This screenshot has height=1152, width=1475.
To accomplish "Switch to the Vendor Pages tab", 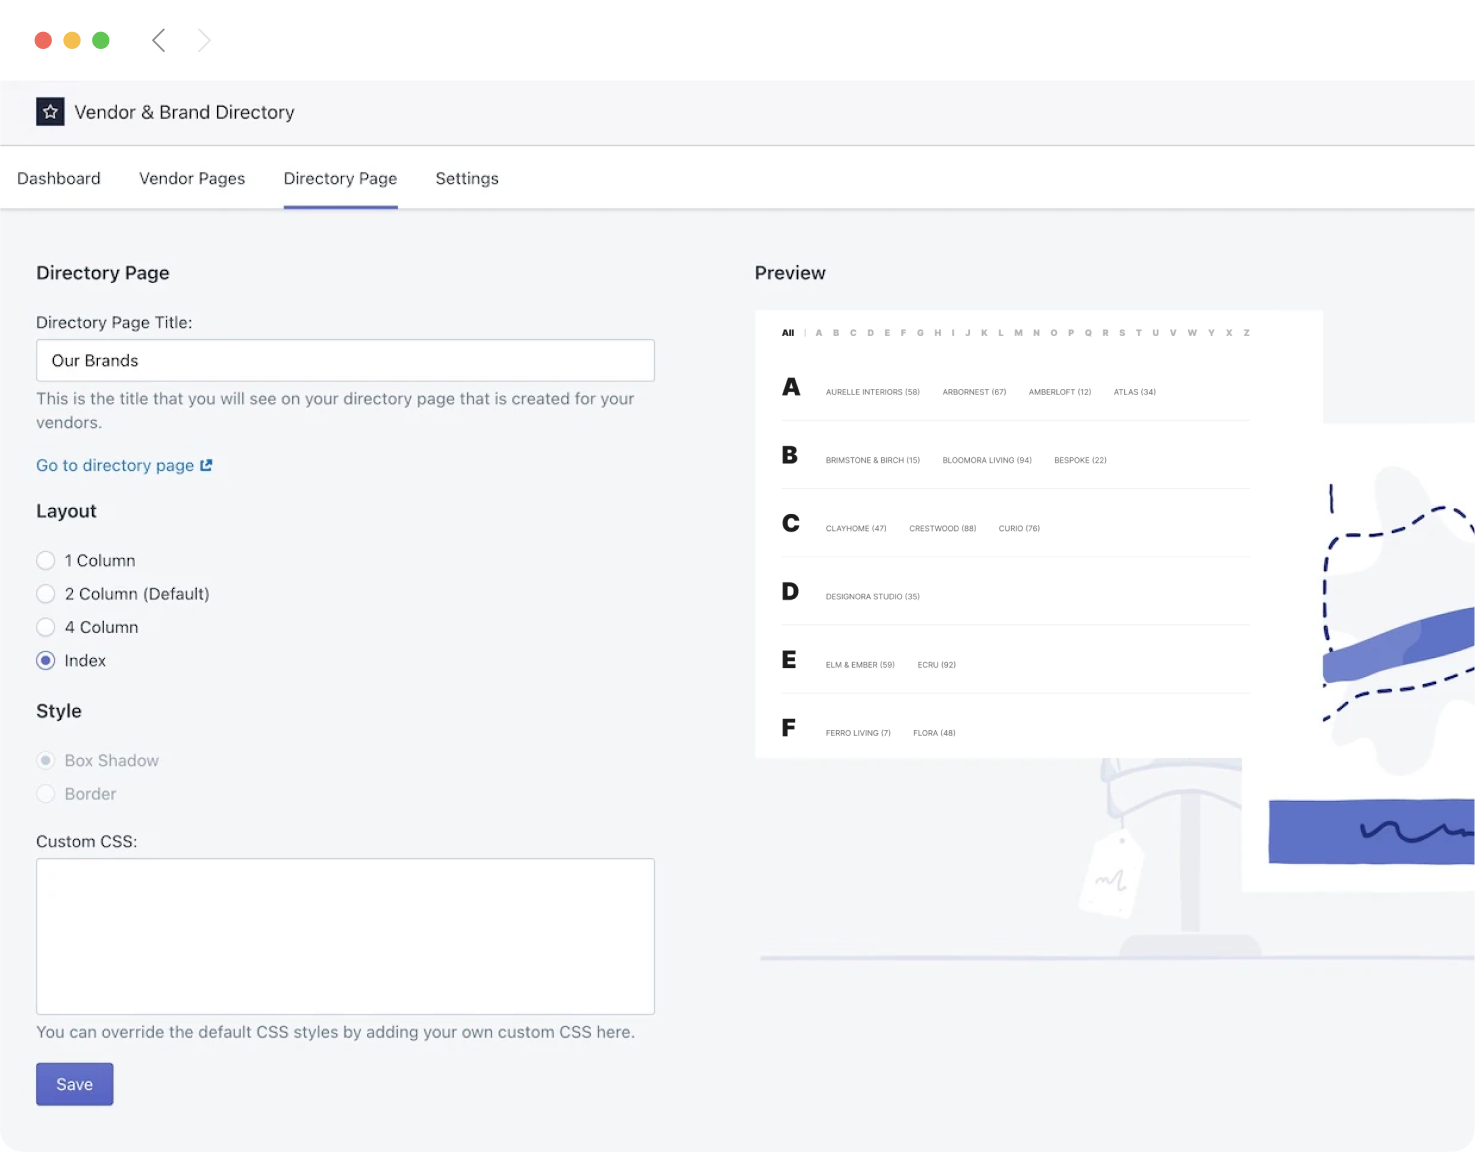I will [192, 178].
